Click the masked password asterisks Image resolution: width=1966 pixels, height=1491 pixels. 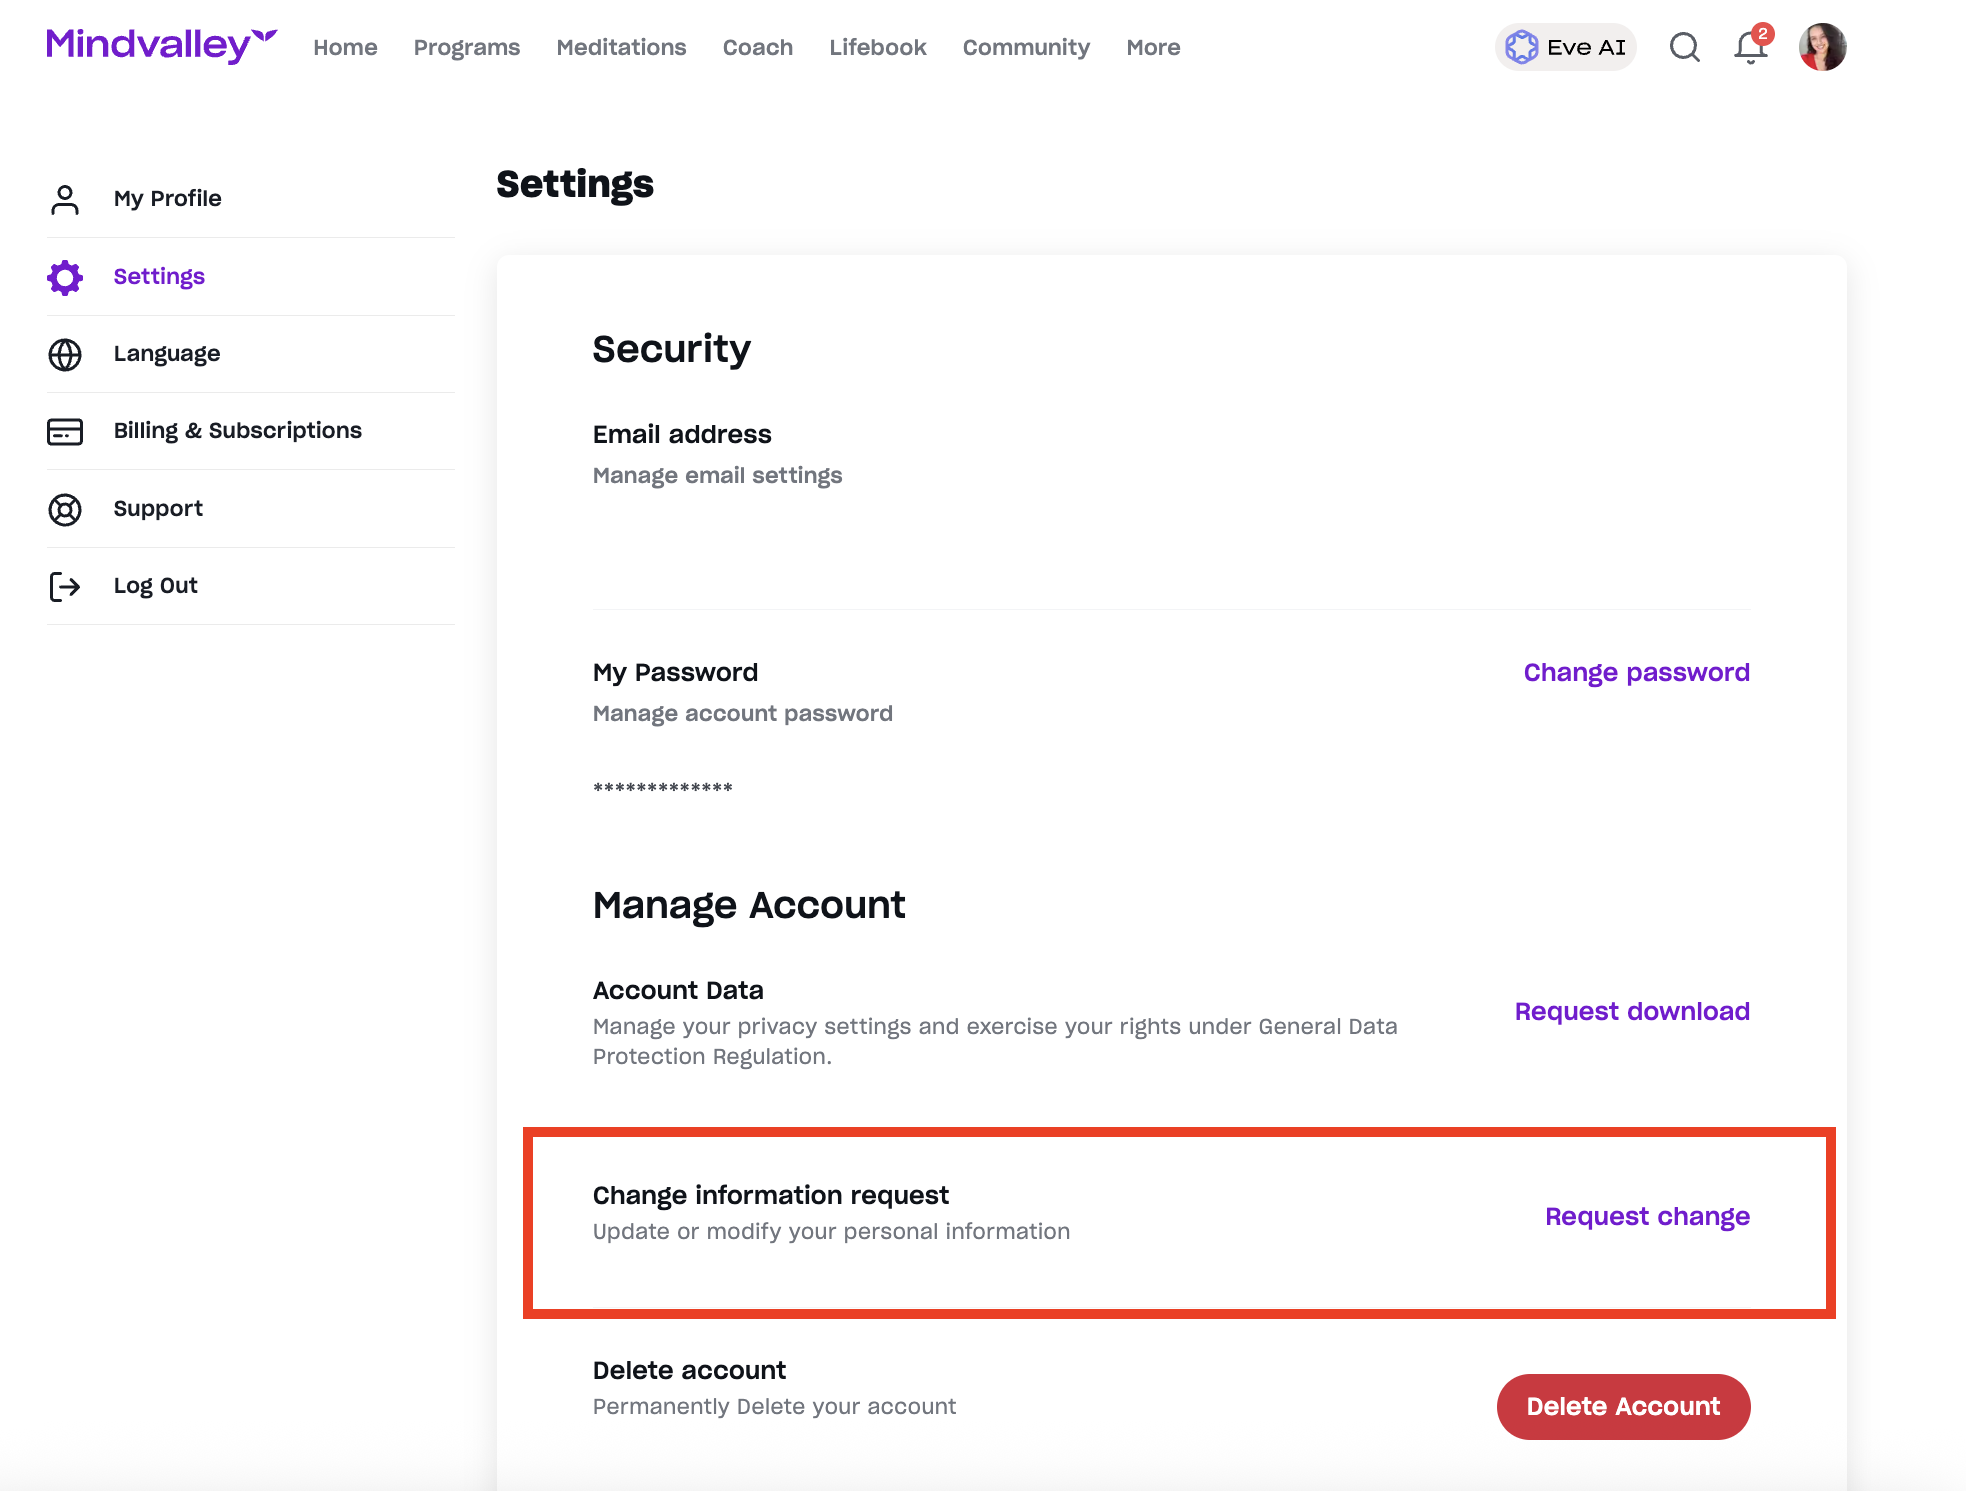pos(663,788)
